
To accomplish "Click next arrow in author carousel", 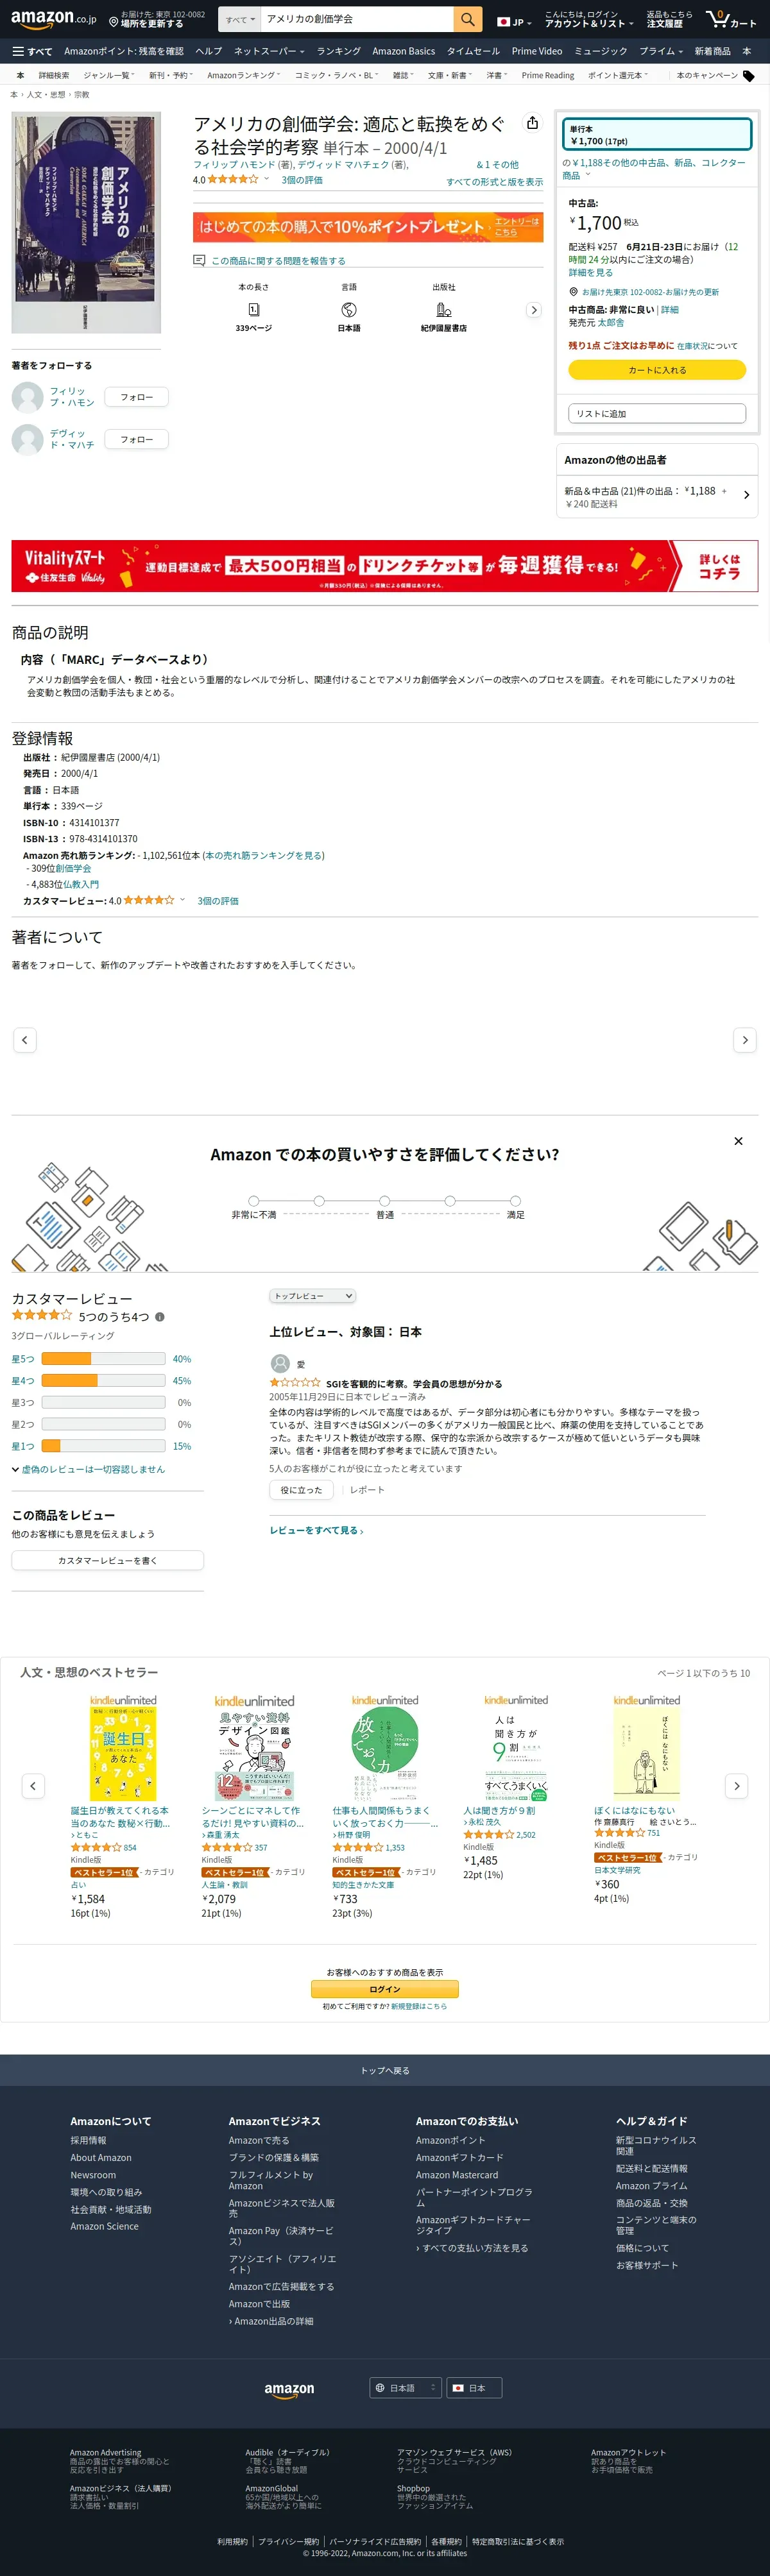I will tap(745, 1040).
